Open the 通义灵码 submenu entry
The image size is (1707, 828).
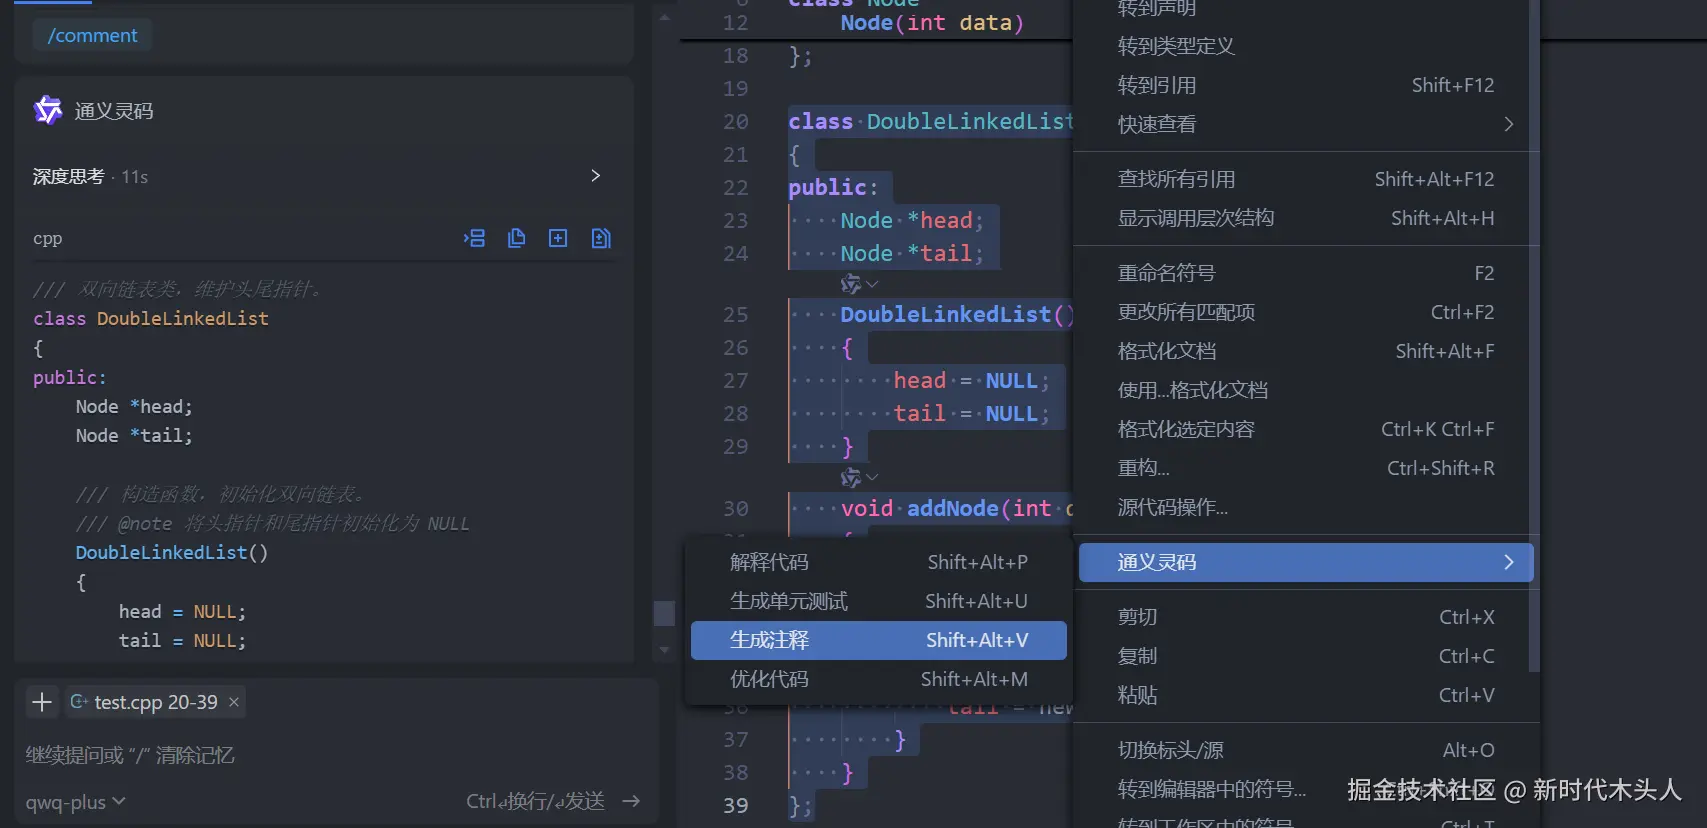pos(1306,562)
